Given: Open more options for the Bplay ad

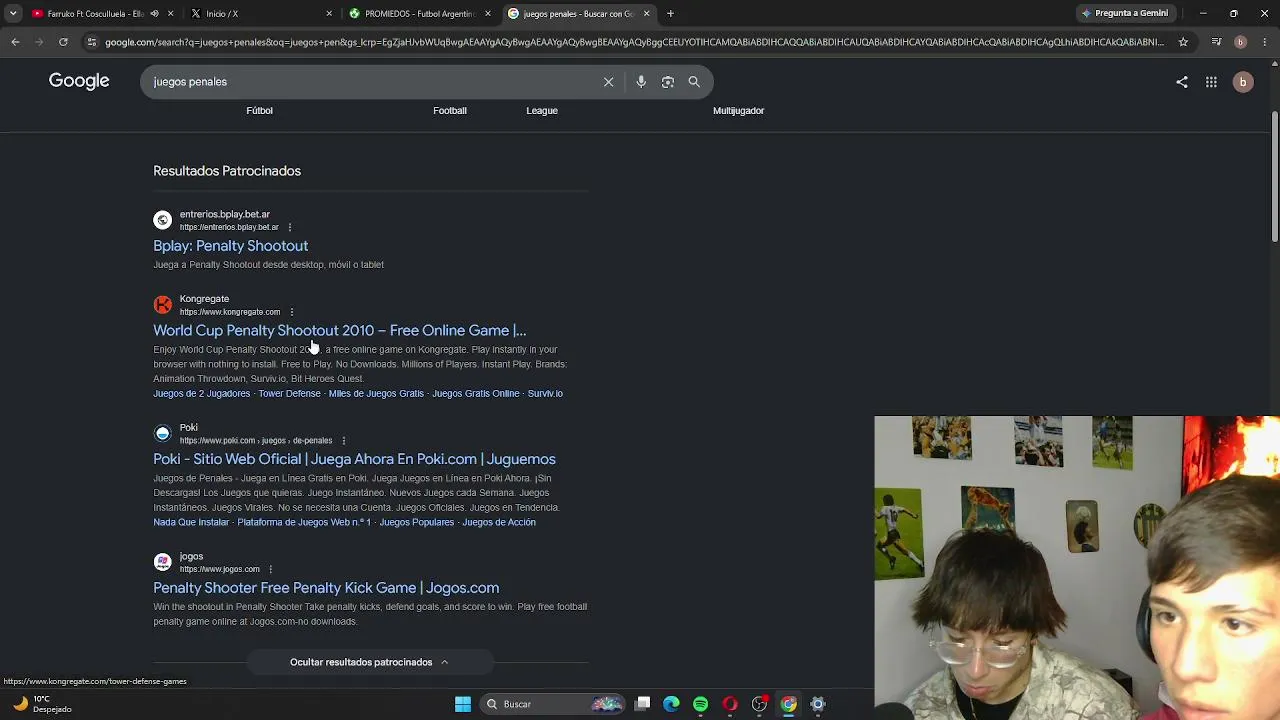Looking at the screenshot, I should 289,227.
